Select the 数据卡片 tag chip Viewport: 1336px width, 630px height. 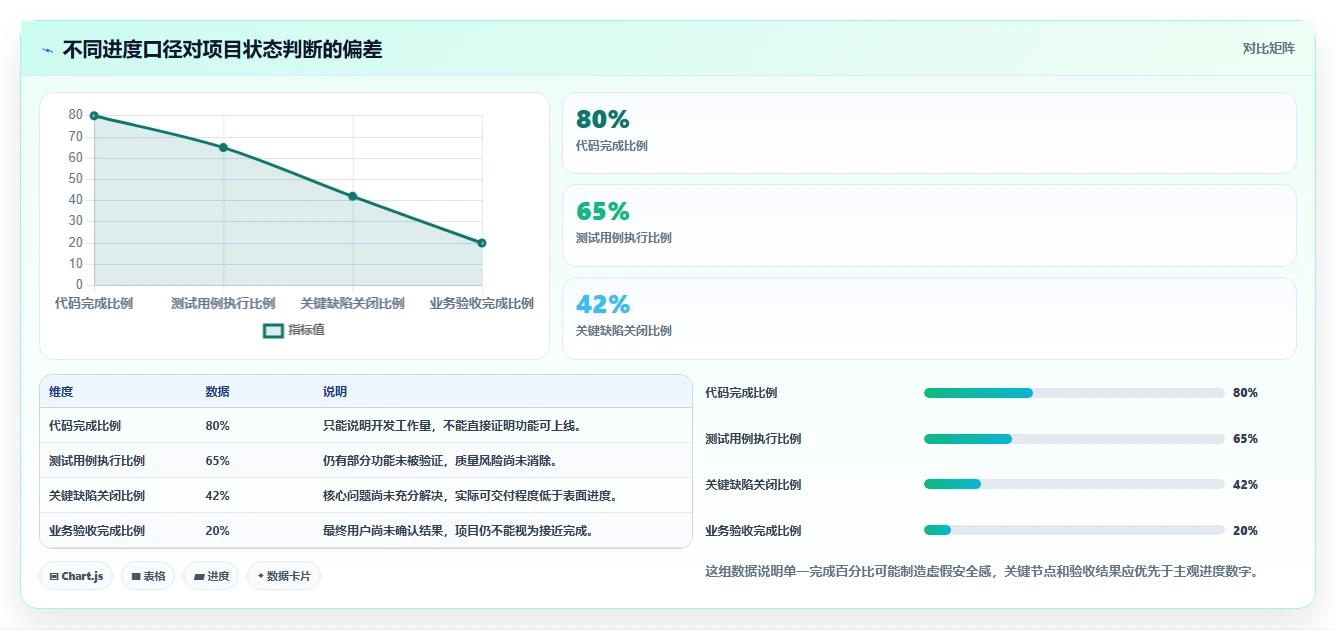(x=284, y=576)
